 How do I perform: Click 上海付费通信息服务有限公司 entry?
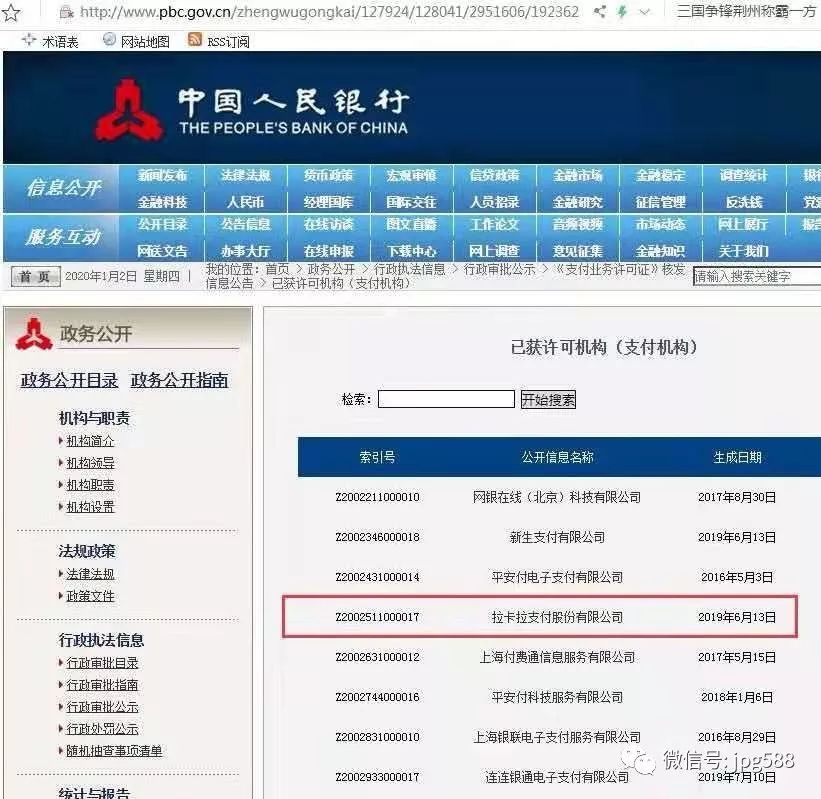coord(557,657)
